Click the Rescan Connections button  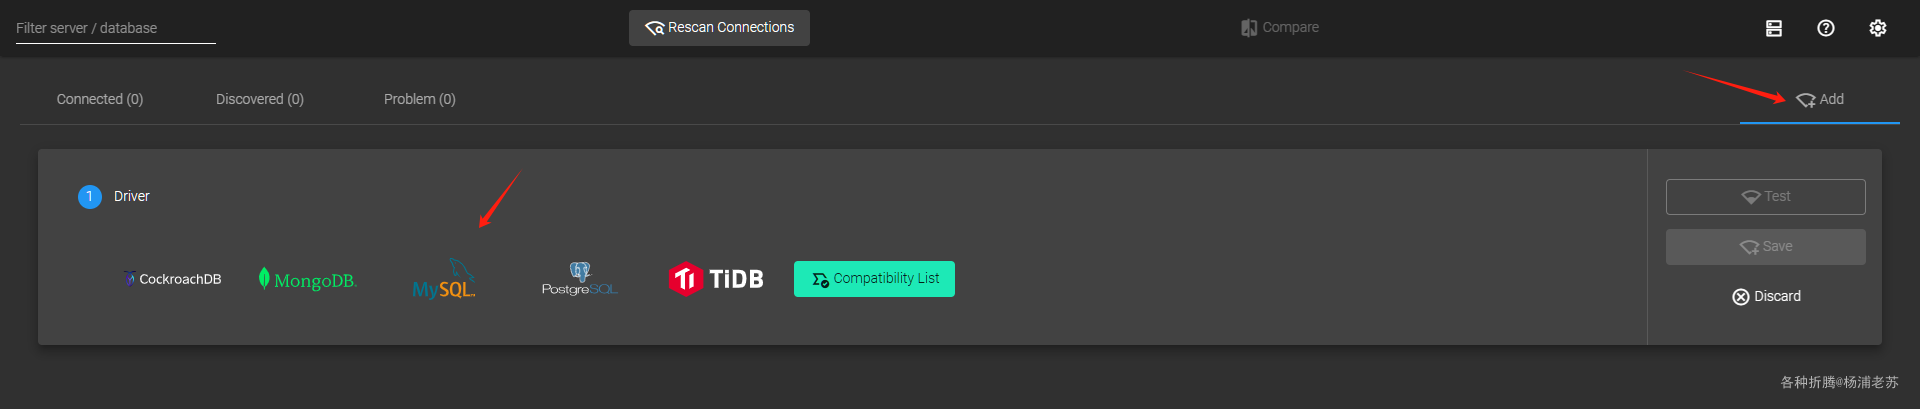719,28
